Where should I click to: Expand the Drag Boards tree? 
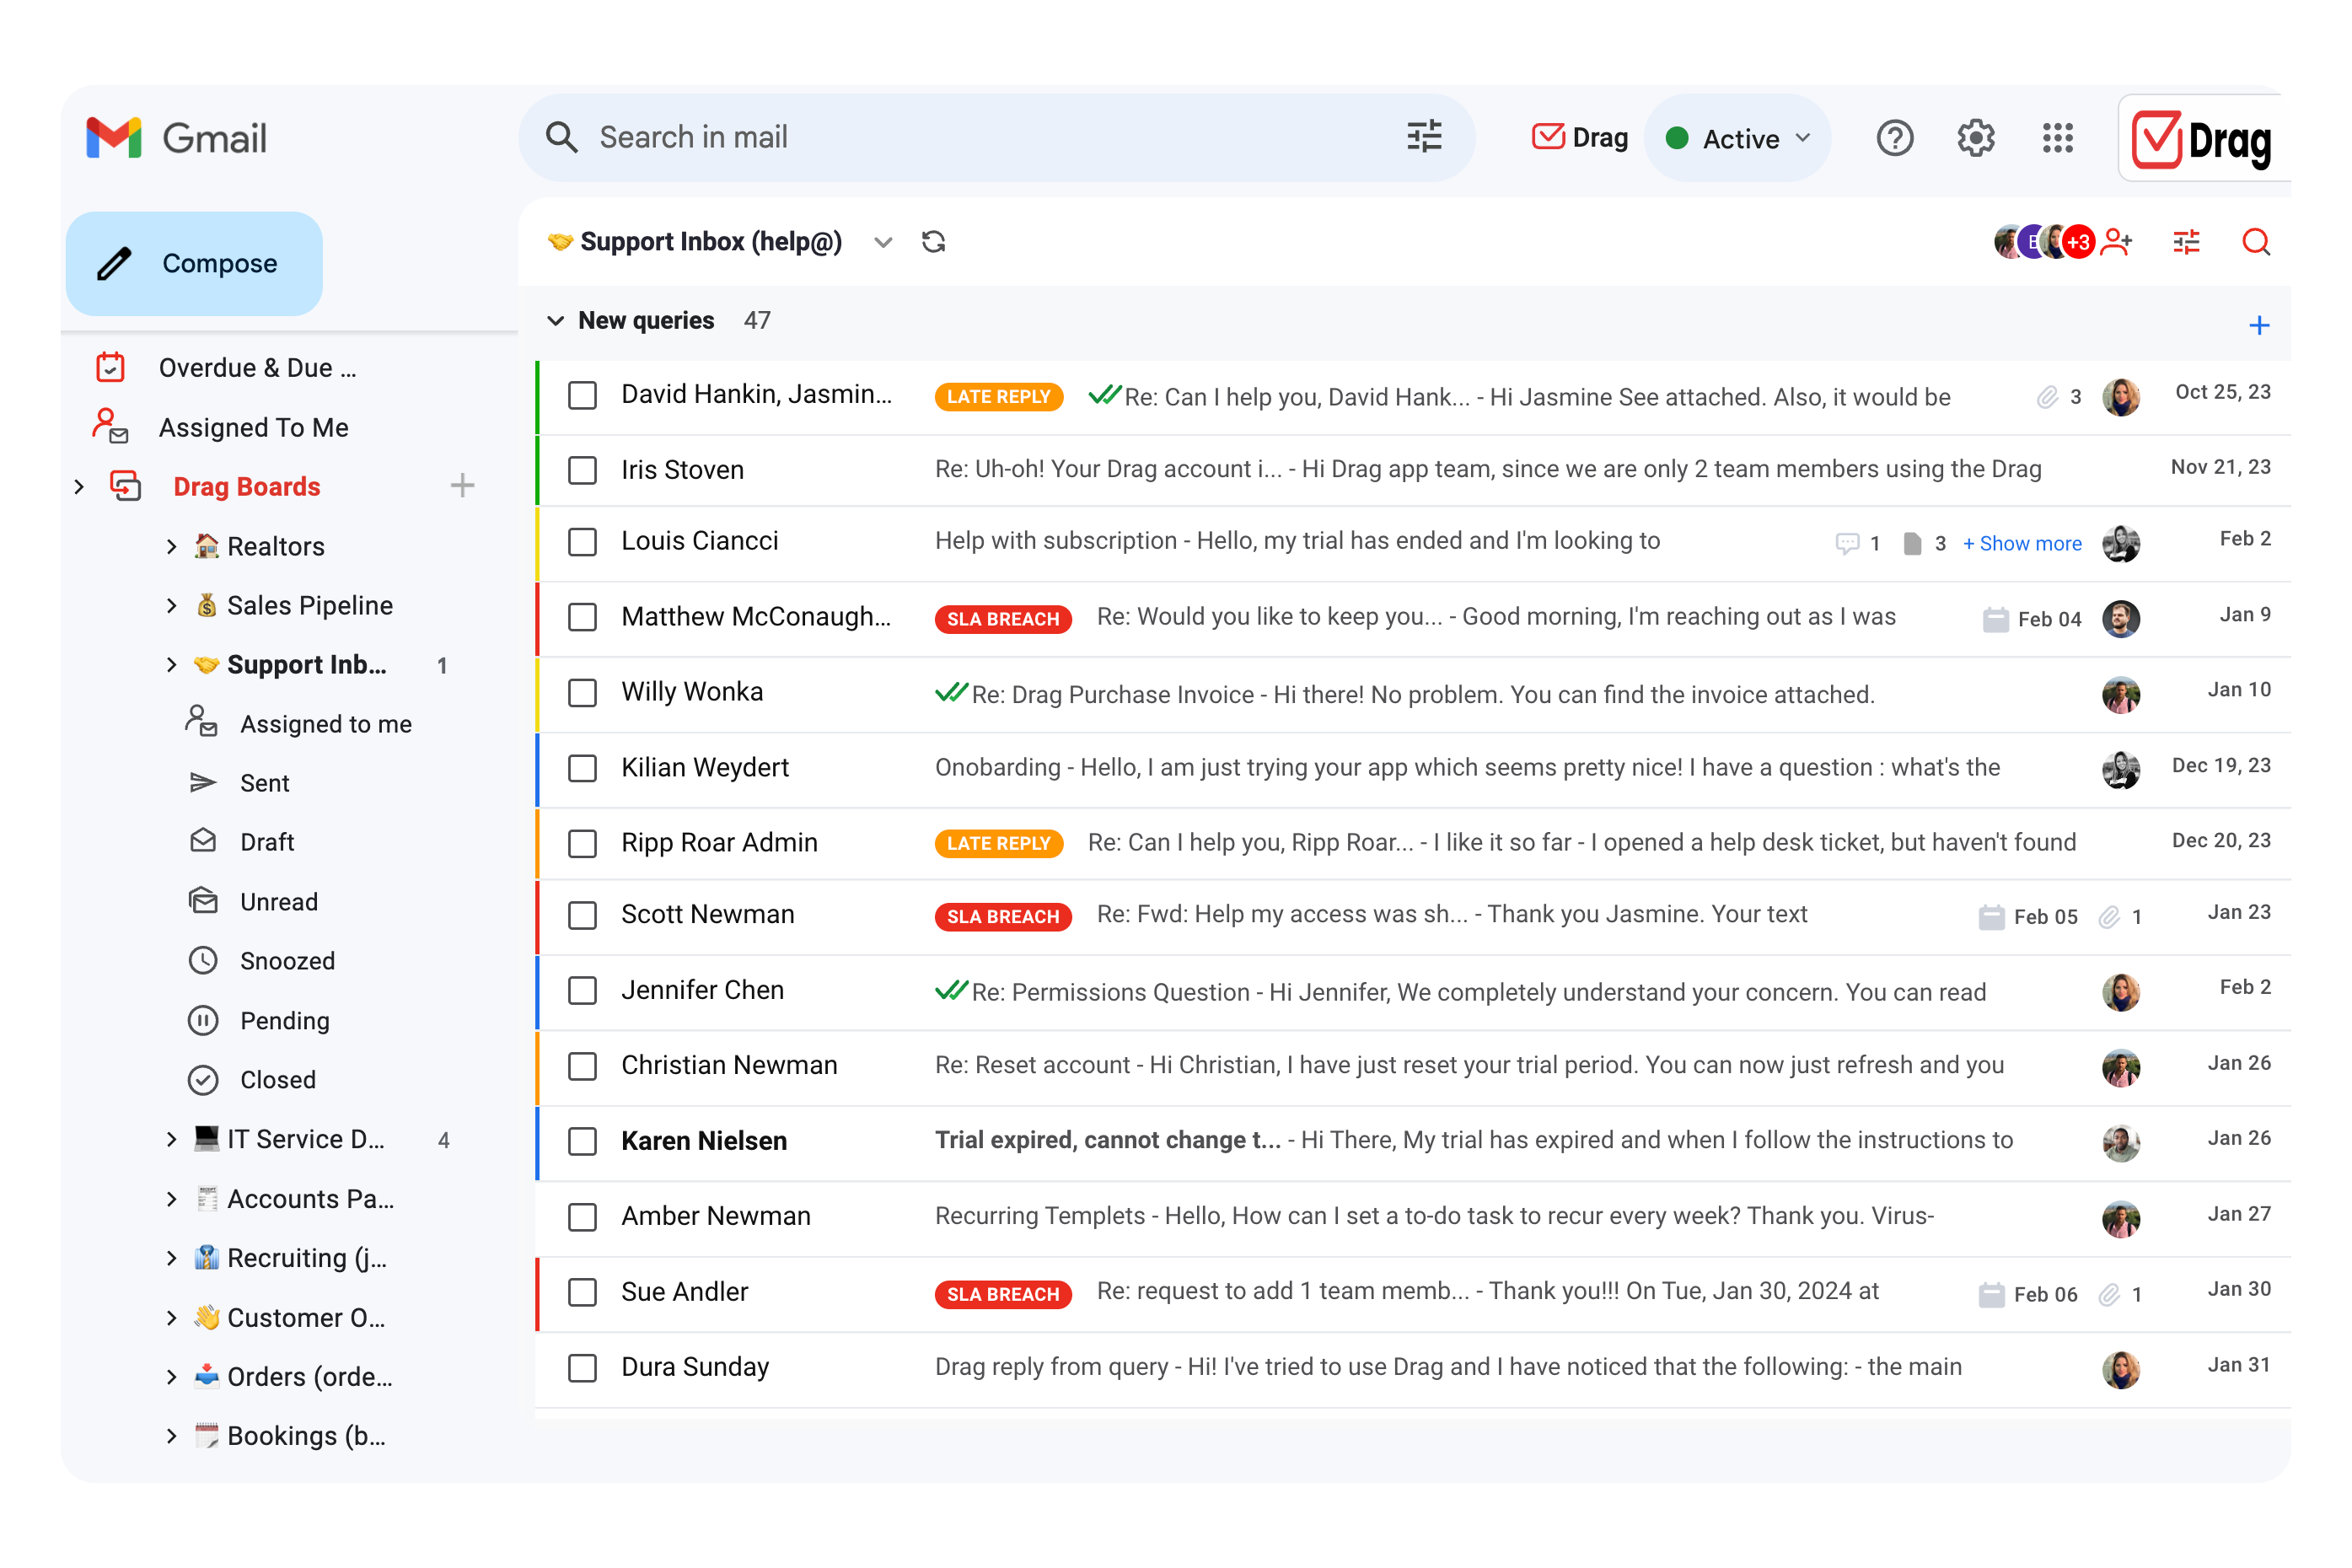(79, 486)
